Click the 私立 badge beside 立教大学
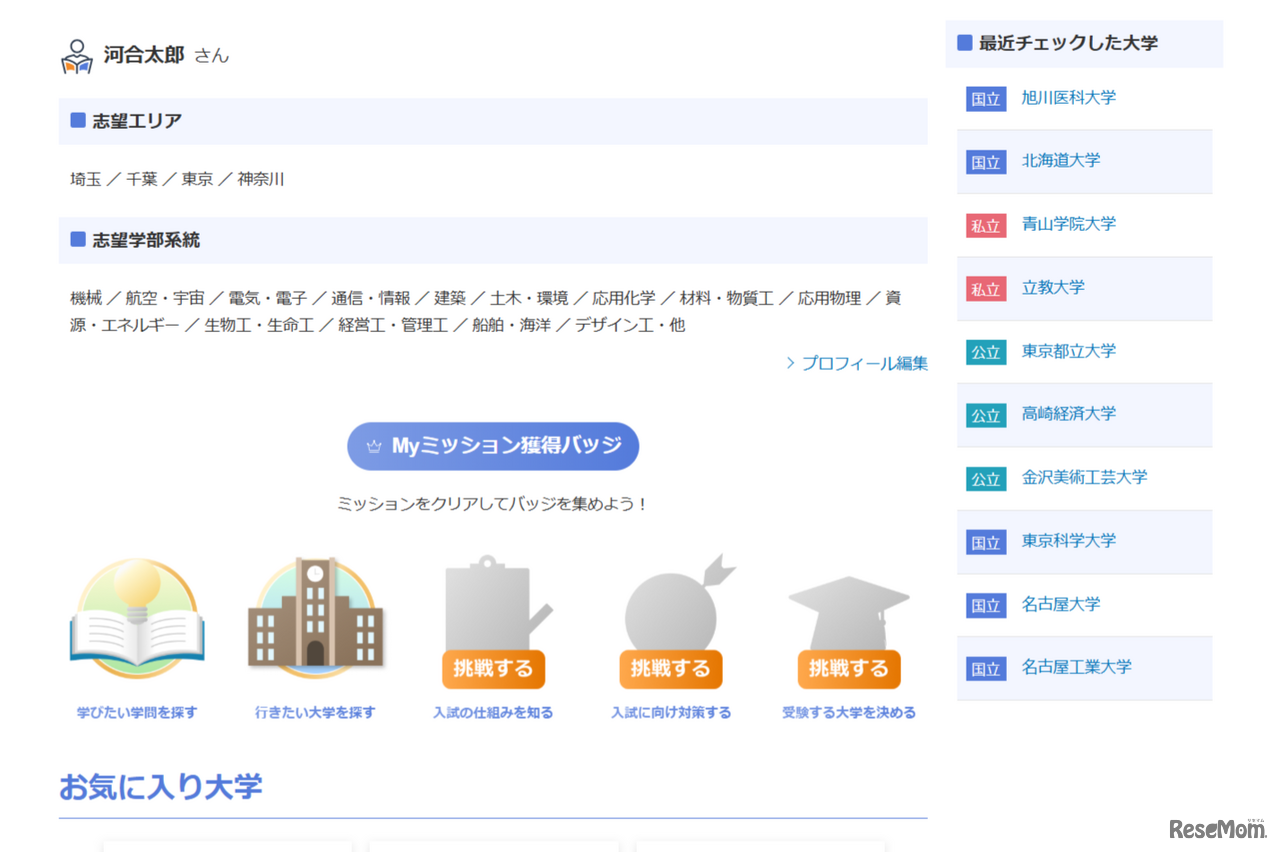The image size is (1280, 852). (985, 288)
